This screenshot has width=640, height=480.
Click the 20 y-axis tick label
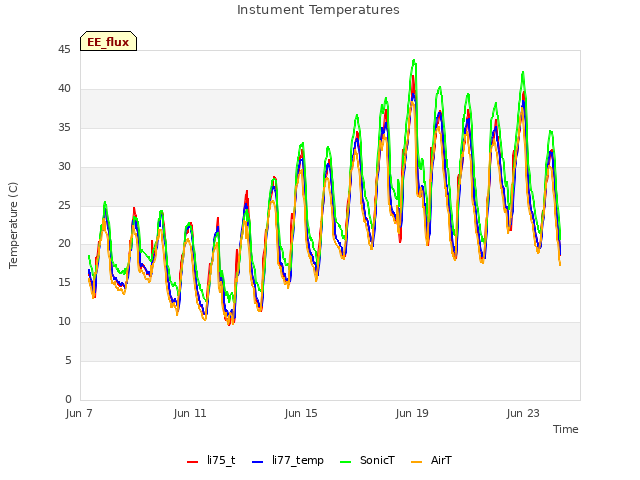click(x=64, y=244)
